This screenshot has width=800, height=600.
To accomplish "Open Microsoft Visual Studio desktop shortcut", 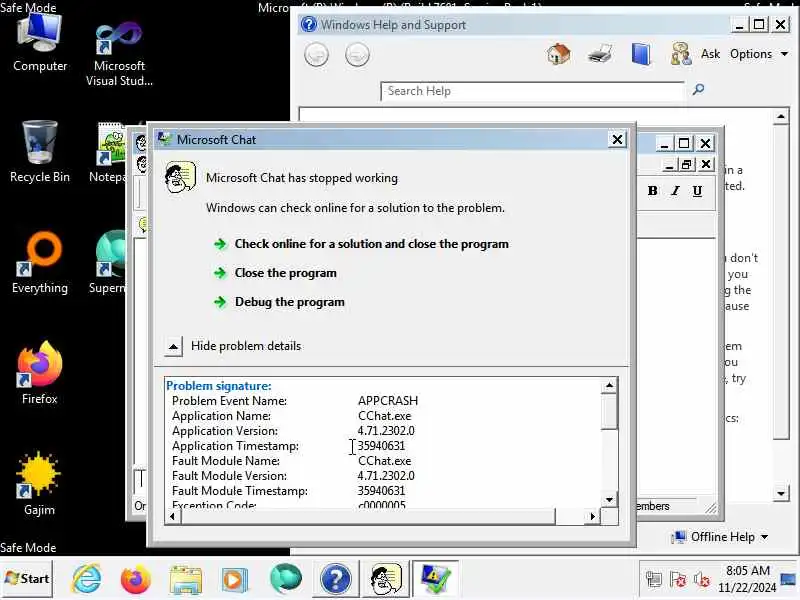I will (x=119, y=54).
